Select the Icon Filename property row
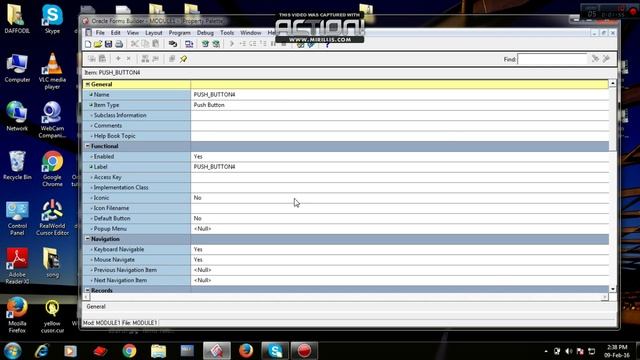640x360 pixels. 346,208
